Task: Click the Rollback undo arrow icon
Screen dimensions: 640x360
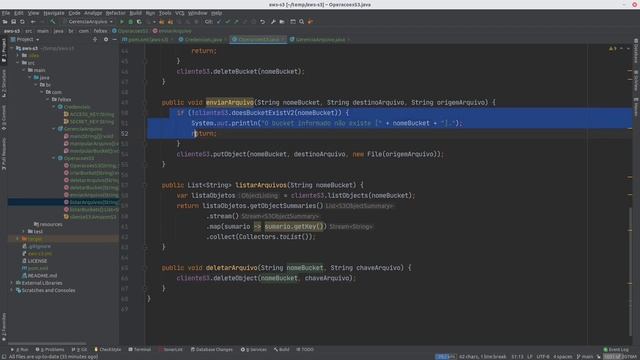Action: point(262,22)
